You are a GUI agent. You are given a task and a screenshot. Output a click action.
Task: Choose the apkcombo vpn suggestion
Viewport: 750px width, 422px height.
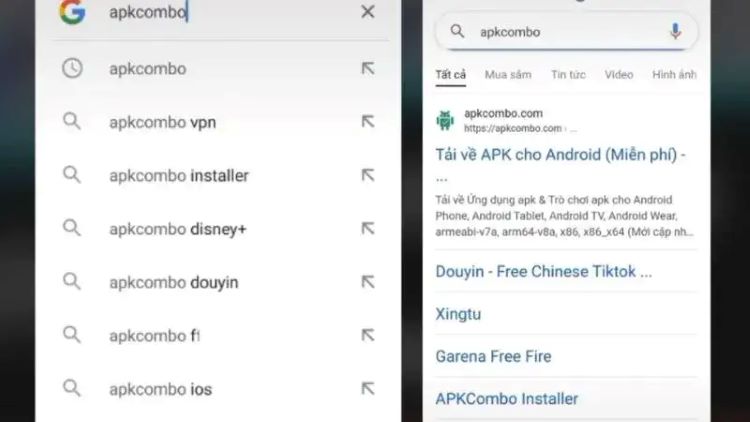coord(219,122)
